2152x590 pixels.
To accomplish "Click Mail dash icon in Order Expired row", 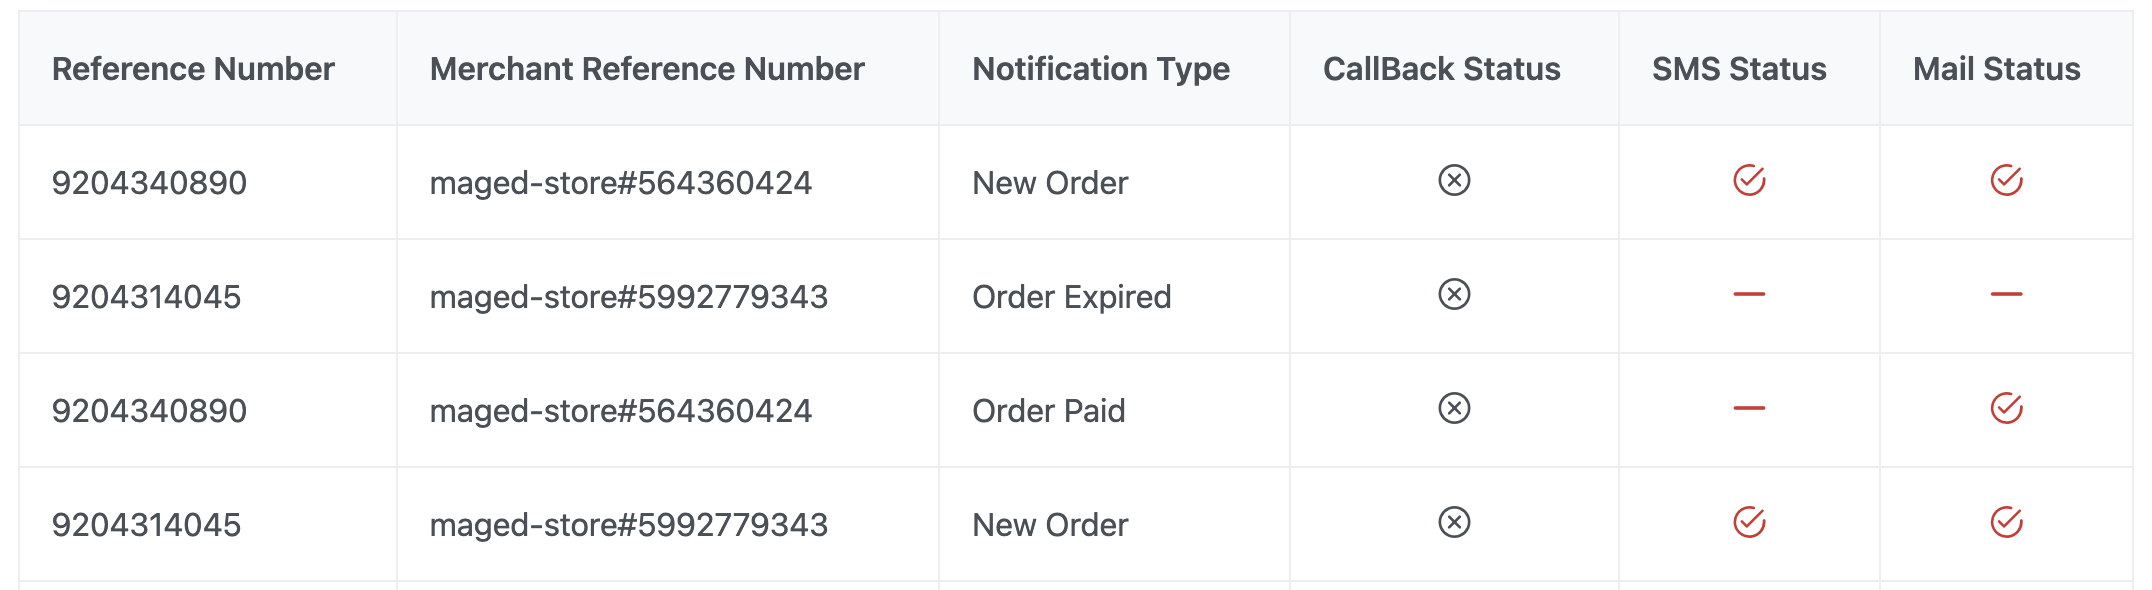I will [x=2006, y=294].
